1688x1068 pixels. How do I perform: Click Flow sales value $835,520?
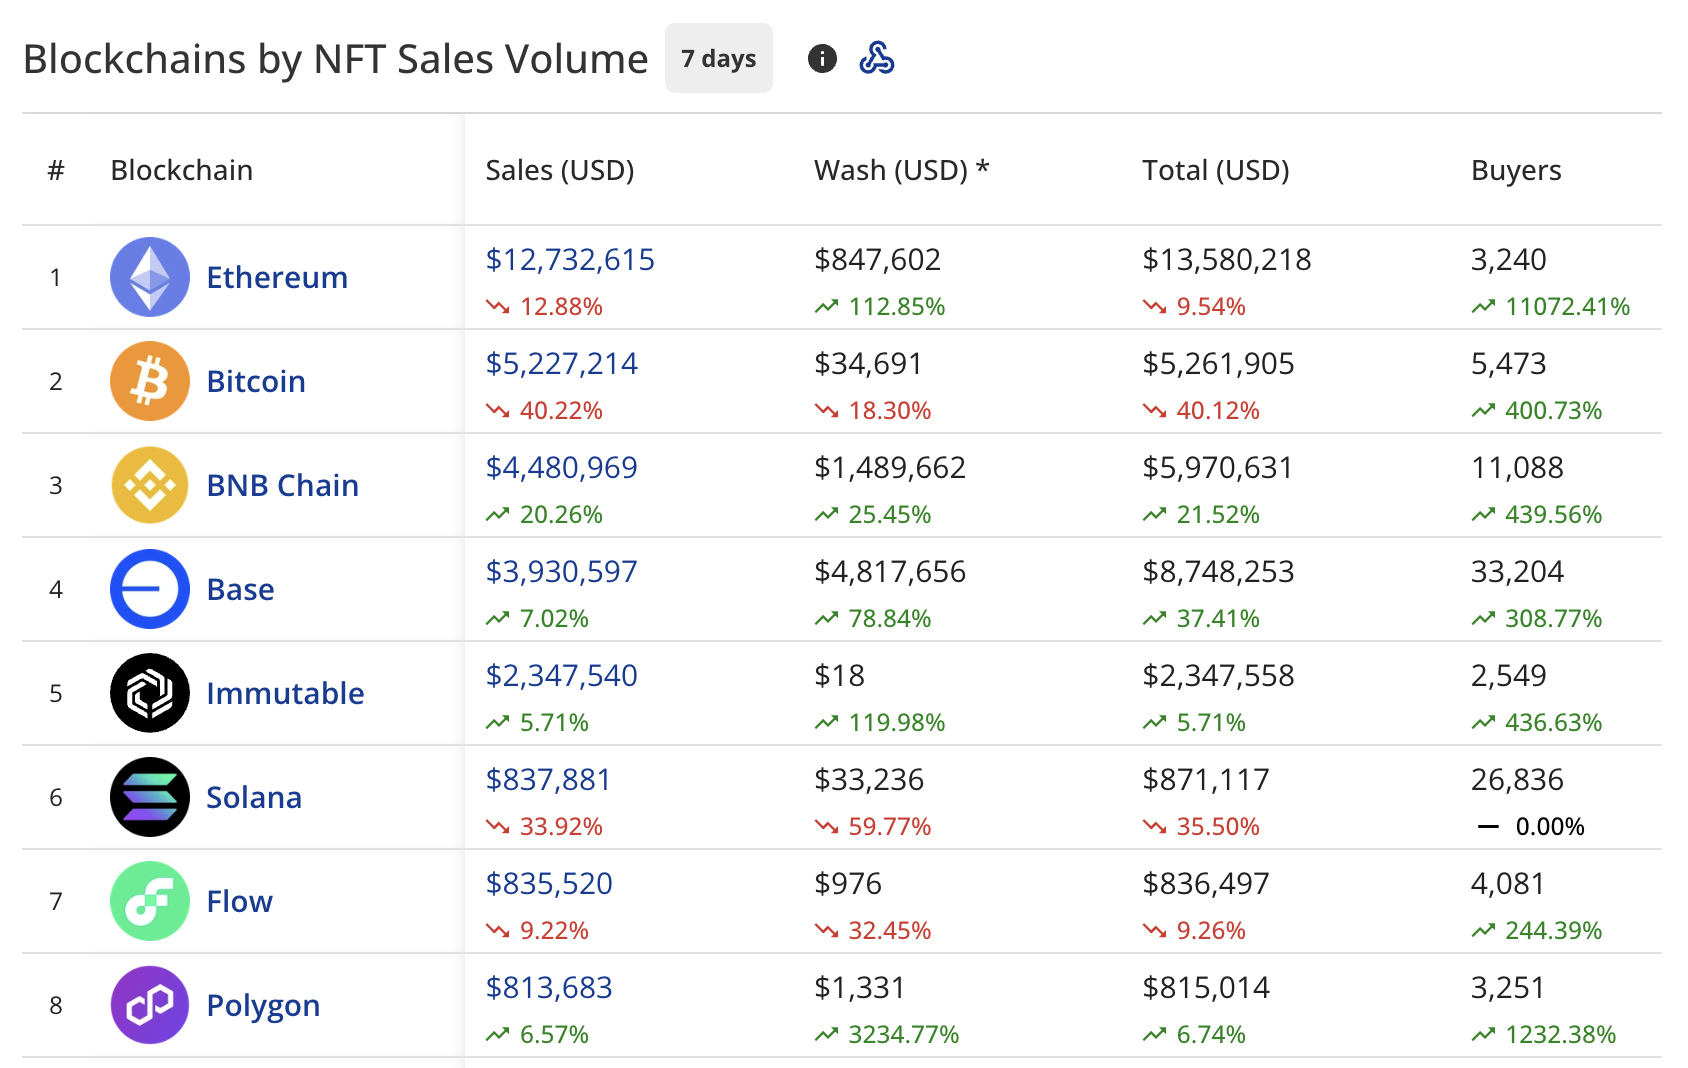549,884
